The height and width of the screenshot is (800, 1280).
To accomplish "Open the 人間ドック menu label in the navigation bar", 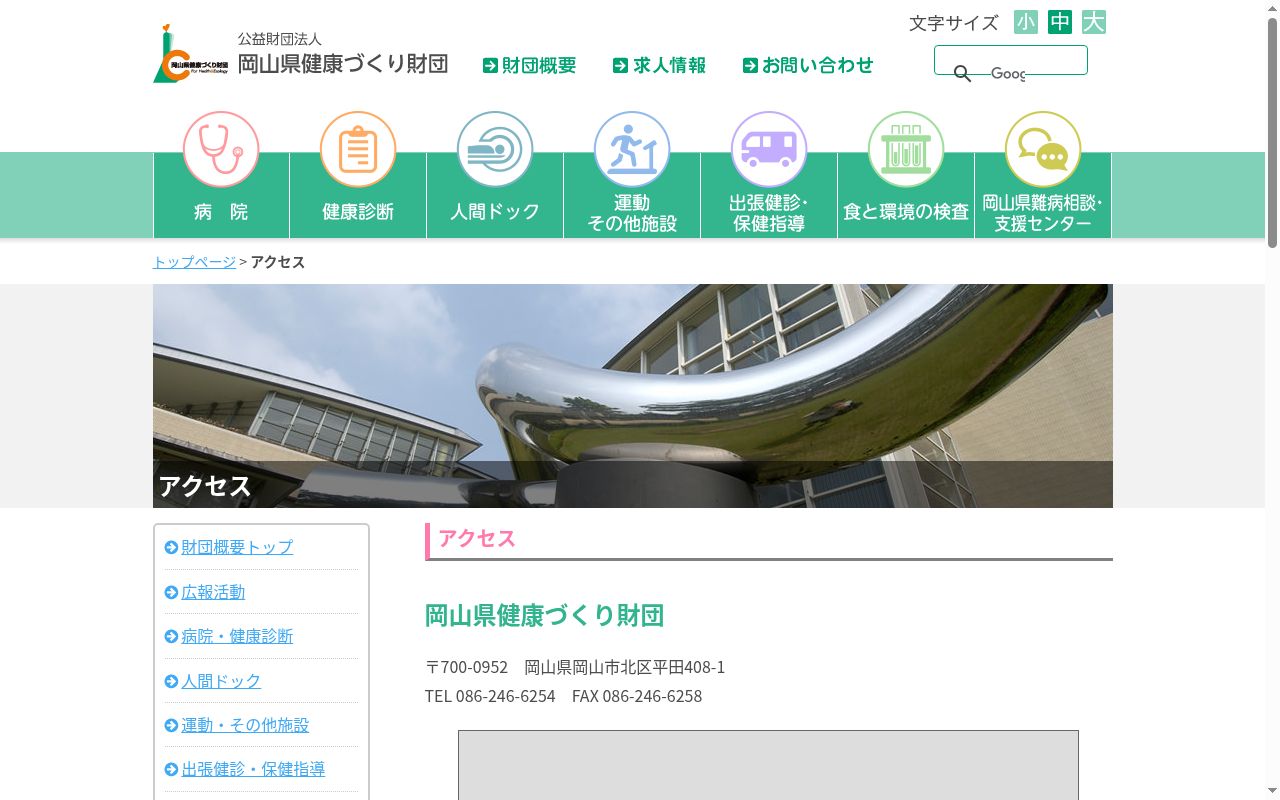I will point(495,212).
